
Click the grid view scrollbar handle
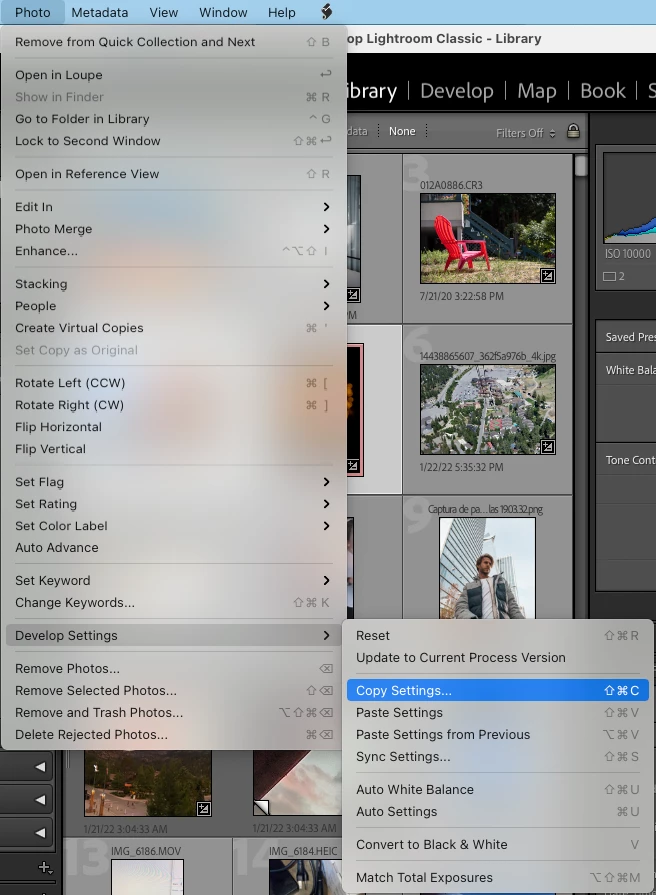tap(581, 166)
